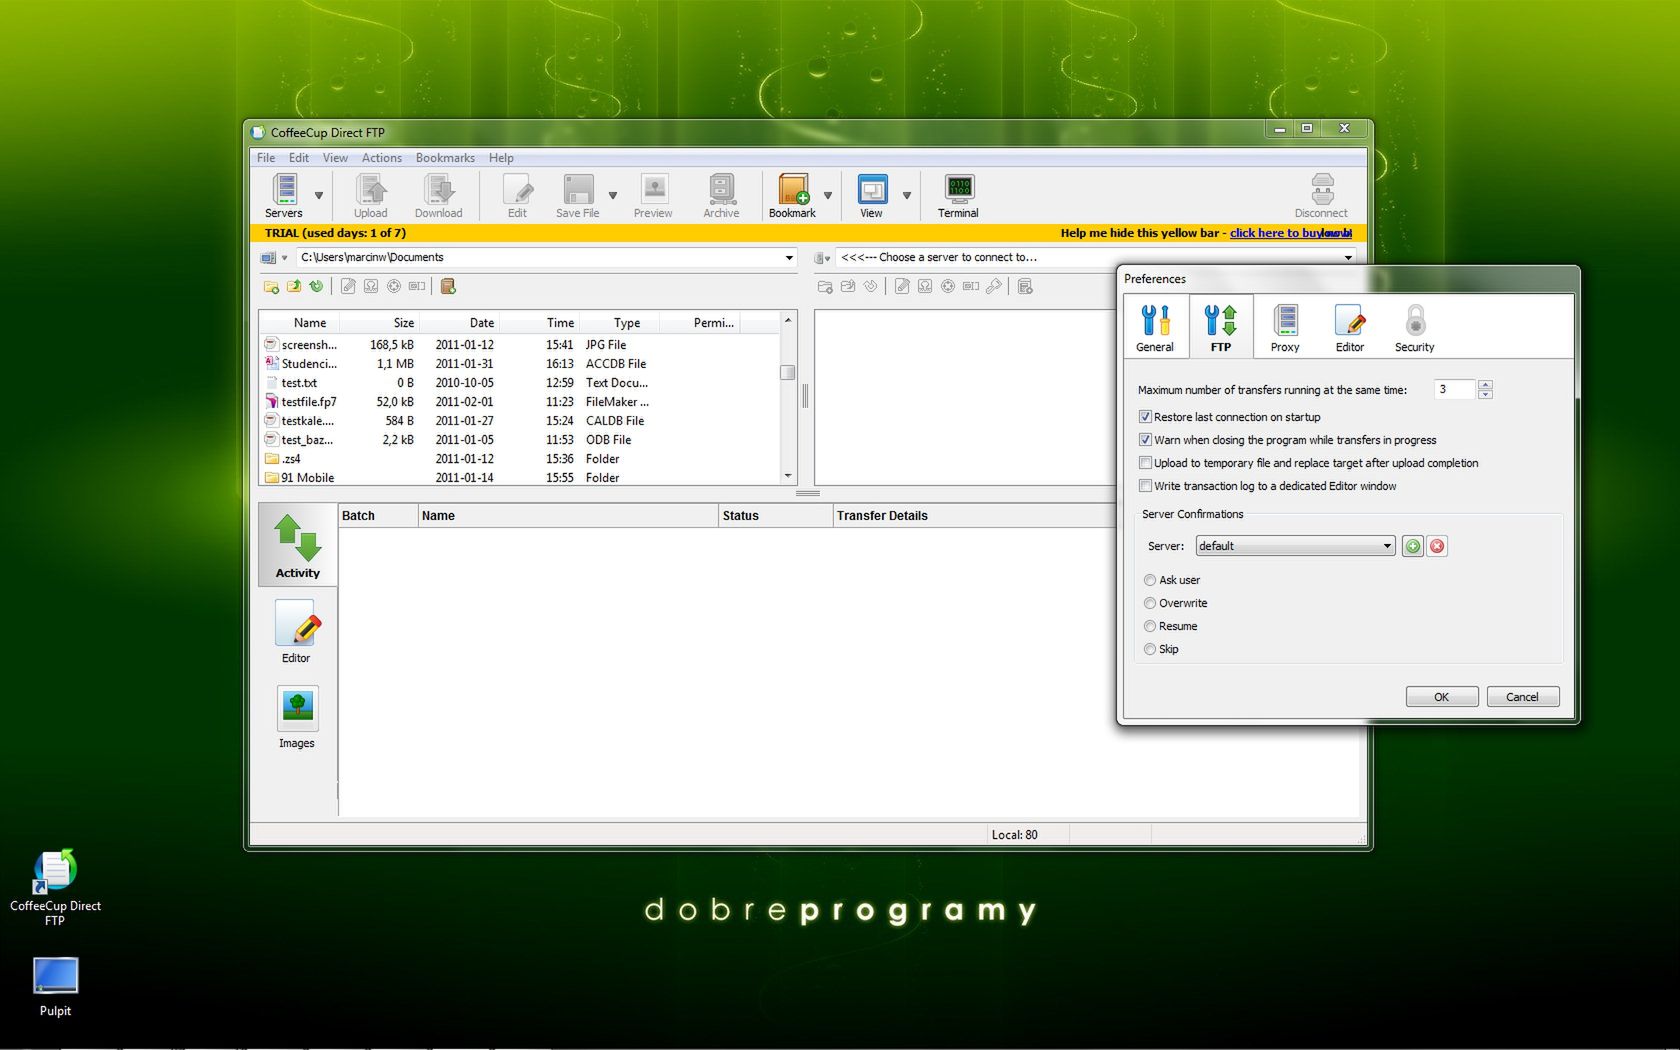
Task: Increase maximum transfers stepper up
Action: pyautogui.click(x=1485, y=385)
